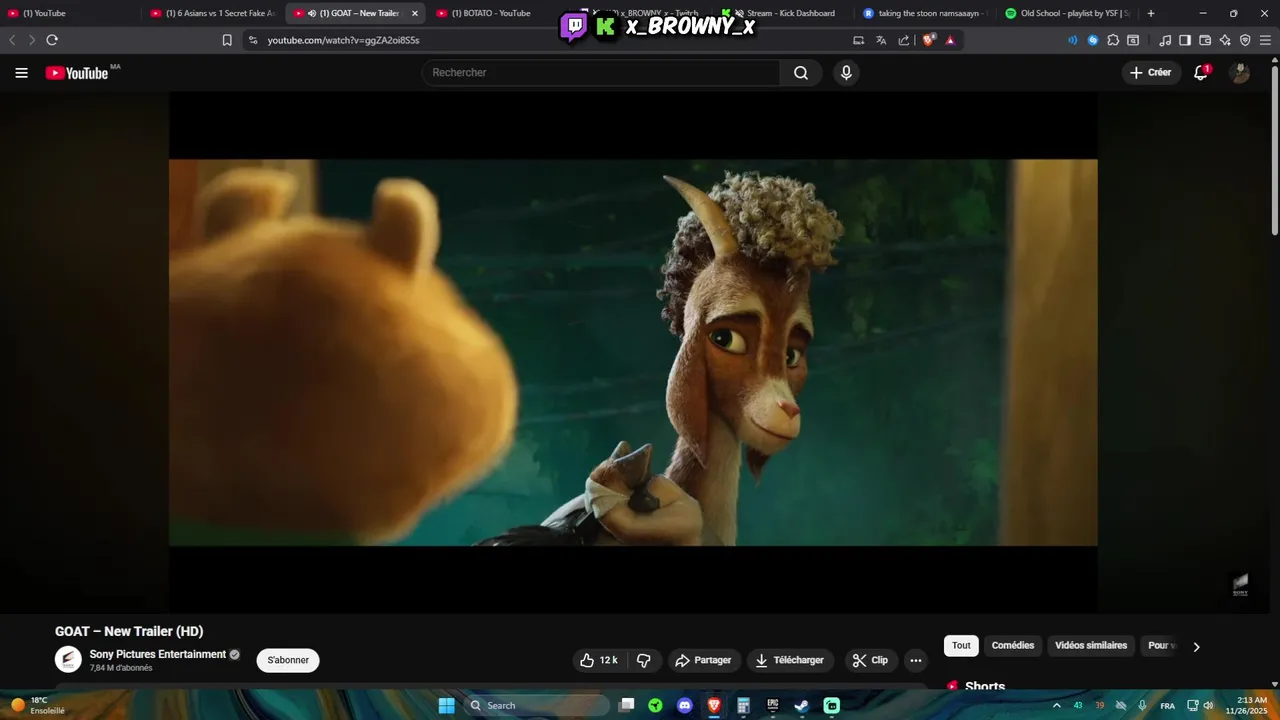The height and width of the screenshot is (720, 1280).
Task: Open Brave Rewards triangle icon
Action: pos(950,40)
